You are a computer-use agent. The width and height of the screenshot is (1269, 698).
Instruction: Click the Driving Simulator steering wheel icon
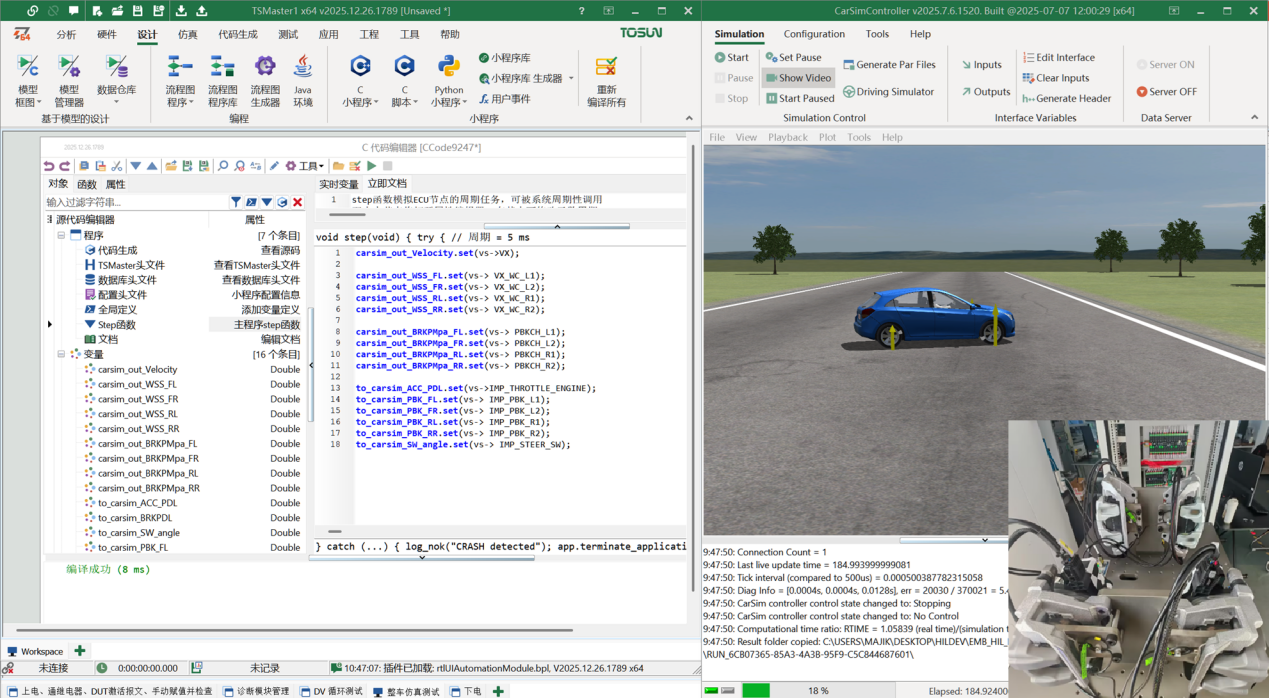pyautogui.click(x=849, y=92)
